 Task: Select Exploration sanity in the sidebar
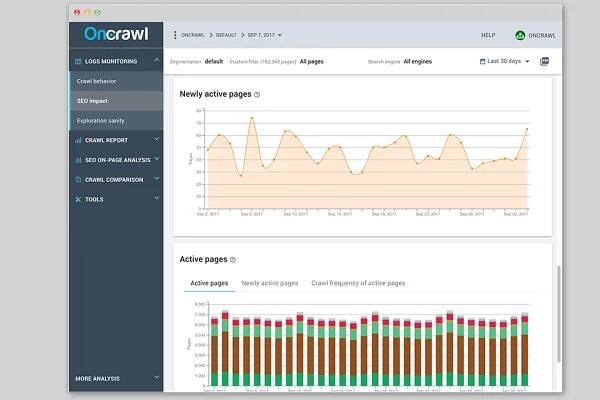coord(100,120)
